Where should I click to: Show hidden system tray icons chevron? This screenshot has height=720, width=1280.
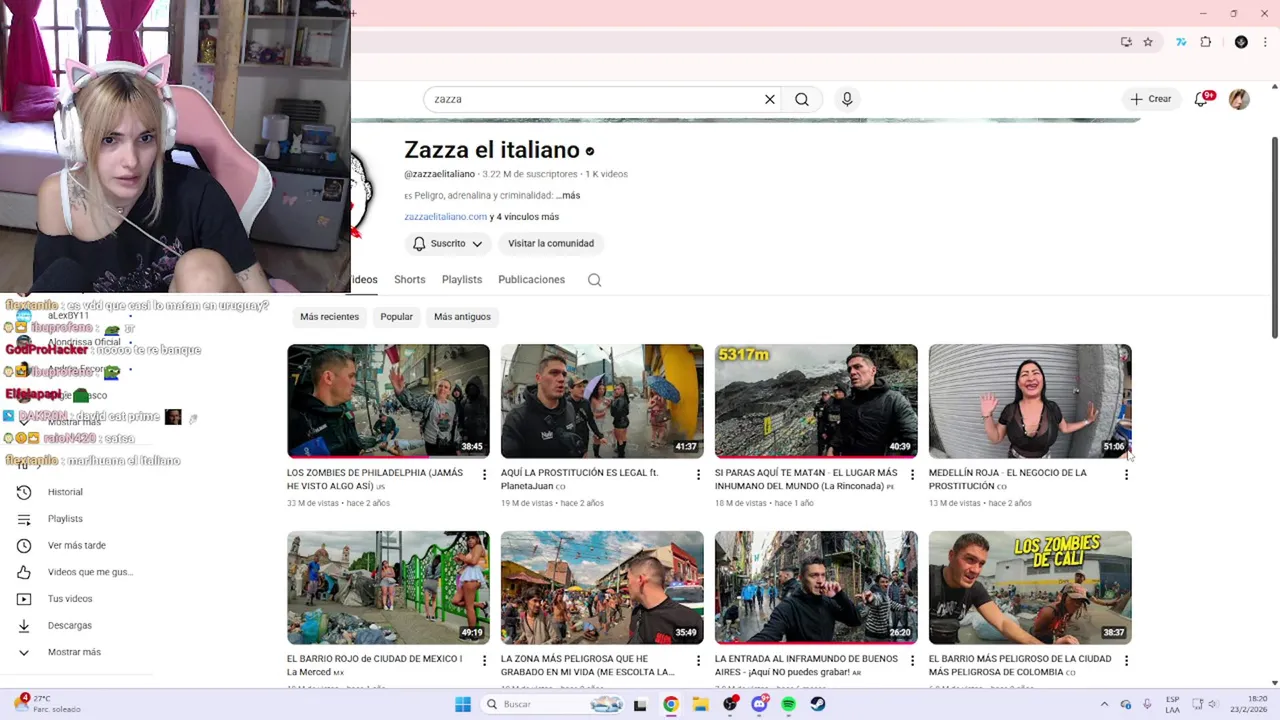click(x=1104, y=704)
